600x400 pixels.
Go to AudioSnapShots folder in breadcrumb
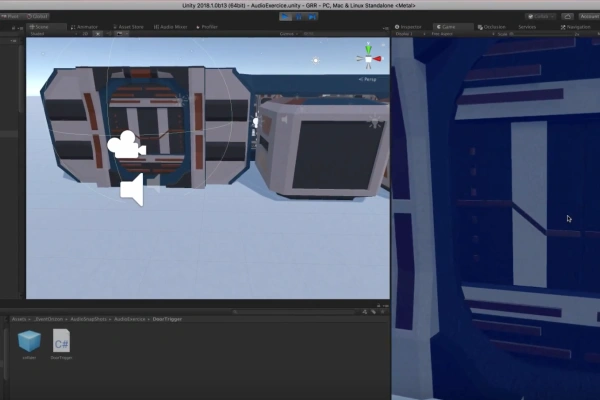click(88, 319)
